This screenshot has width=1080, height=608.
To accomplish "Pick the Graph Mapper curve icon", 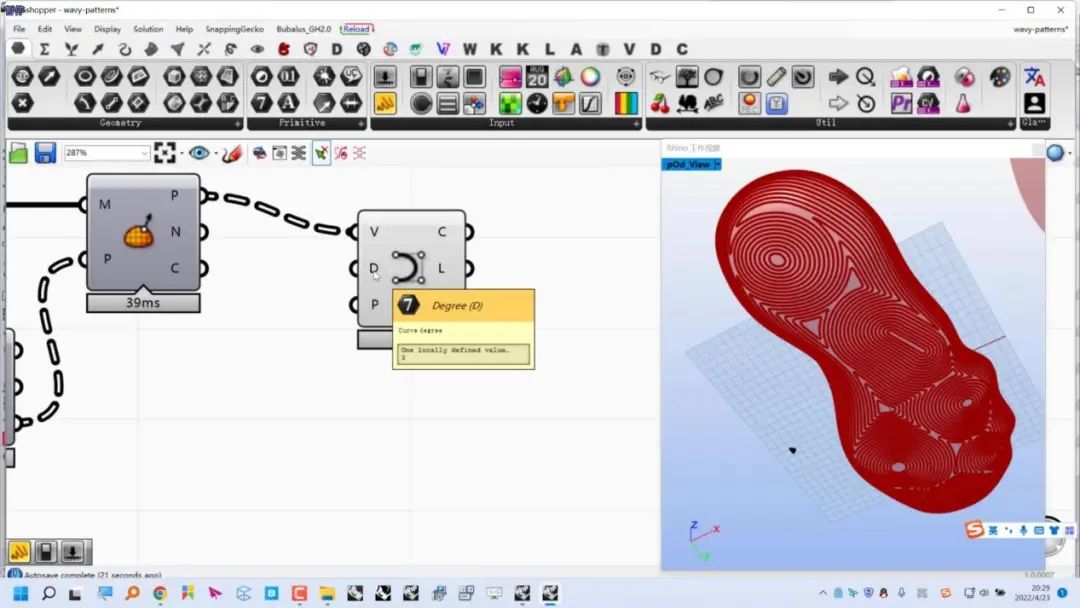I will (590, 103).
